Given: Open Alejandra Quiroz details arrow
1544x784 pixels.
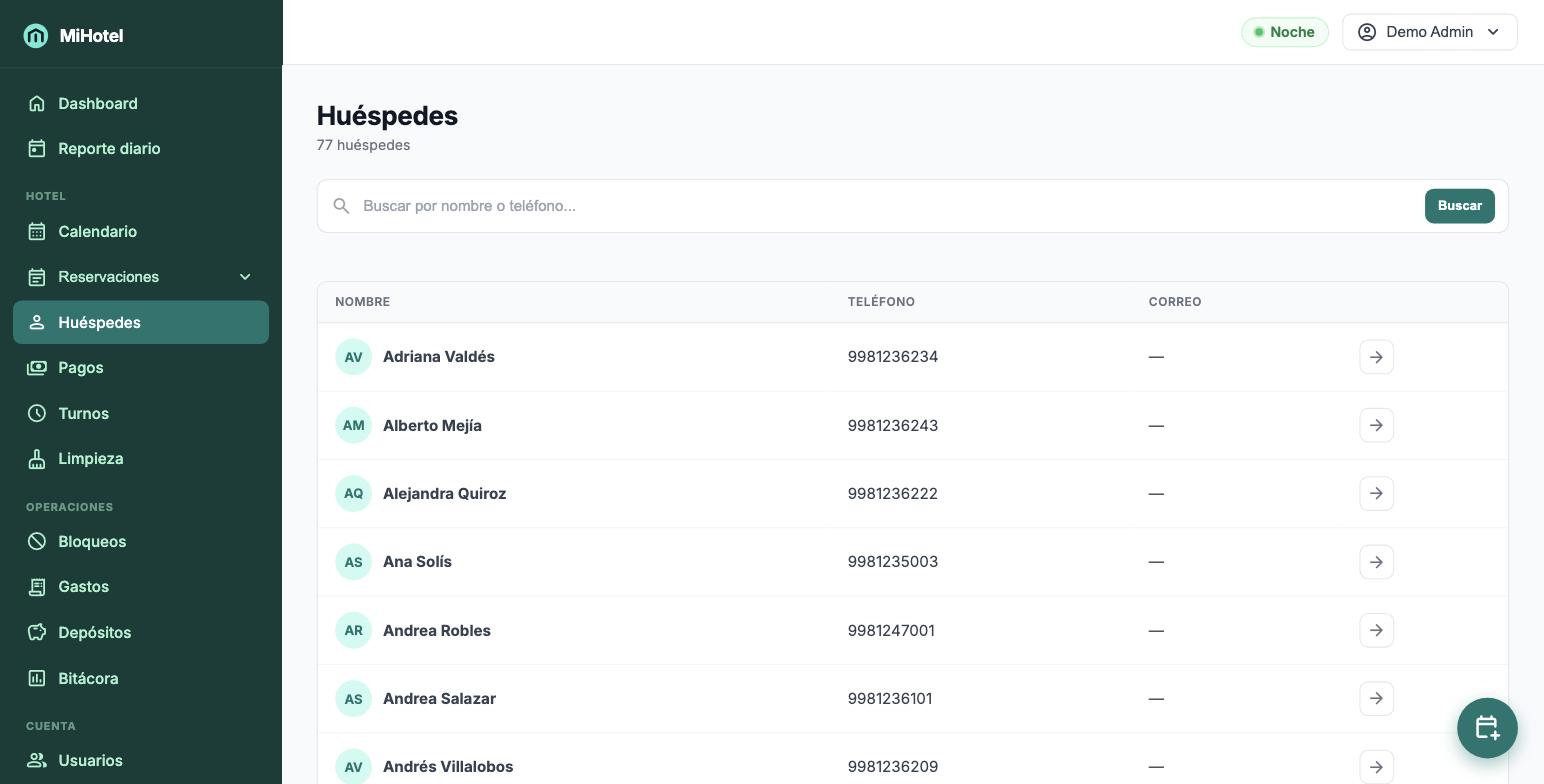Looking at the screenshot, I should click(1376, 493).
